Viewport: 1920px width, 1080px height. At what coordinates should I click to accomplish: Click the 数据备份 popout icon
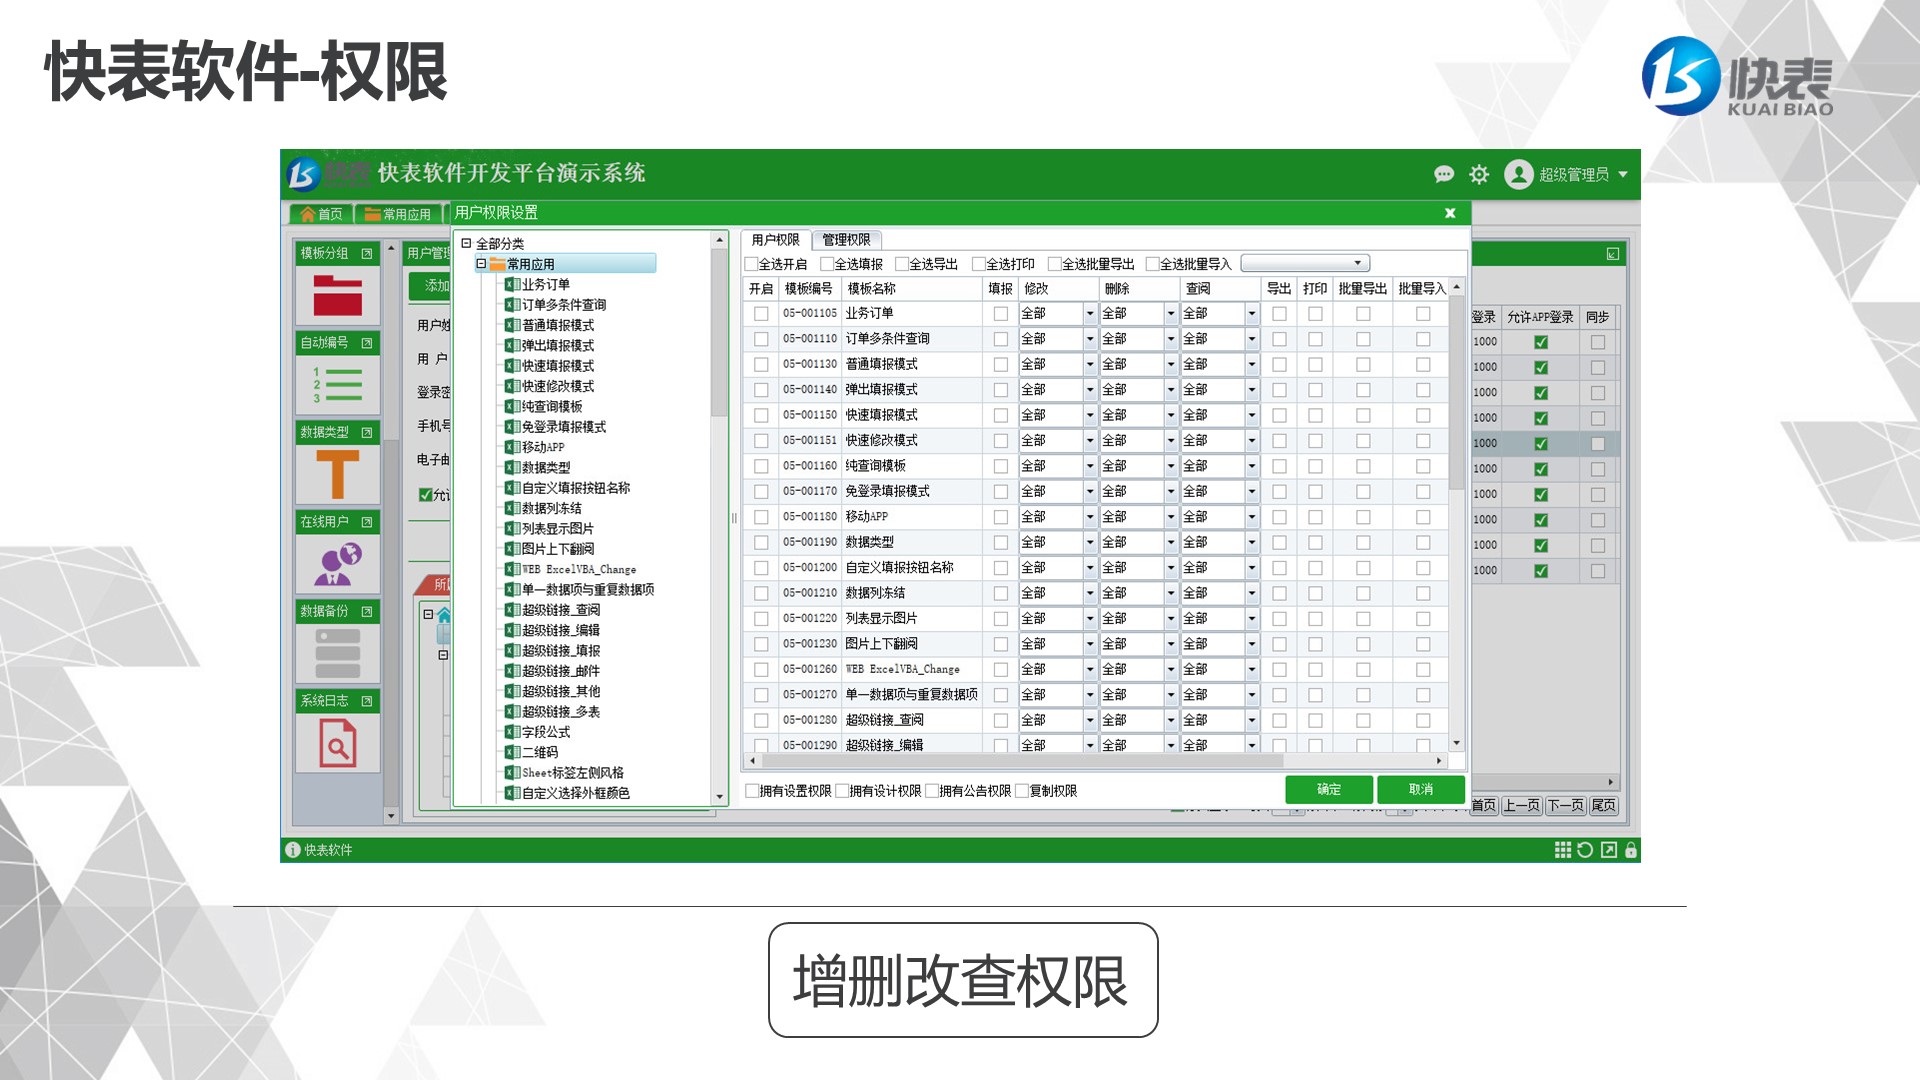(x=367, y=611)
